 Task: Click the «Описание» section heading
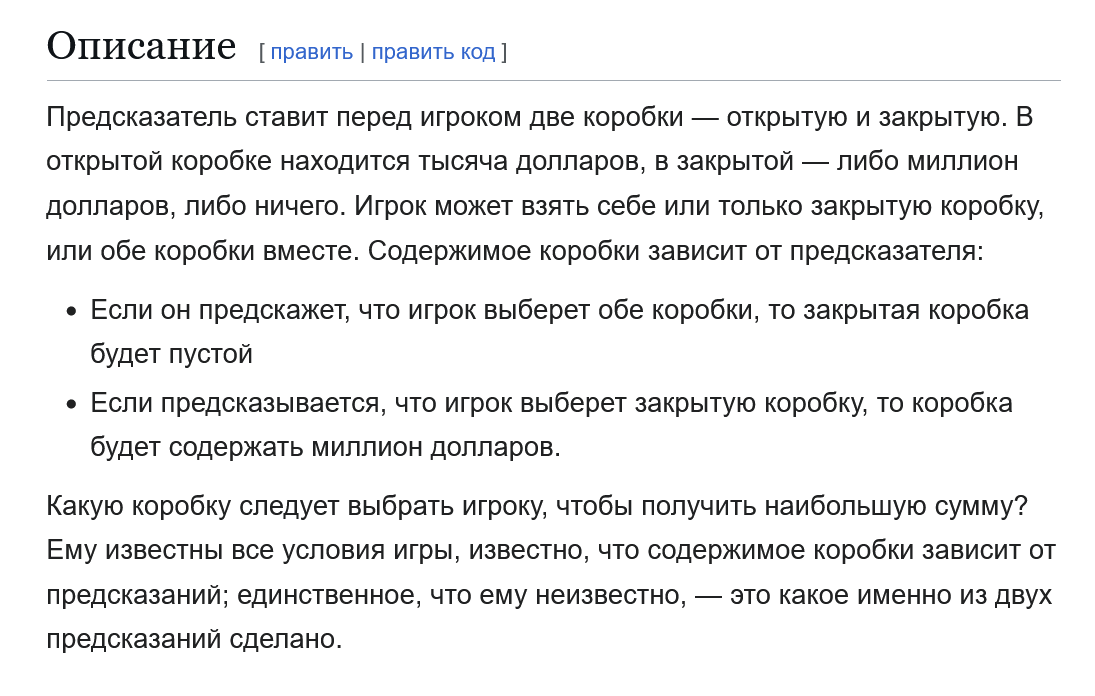(142, 46)
